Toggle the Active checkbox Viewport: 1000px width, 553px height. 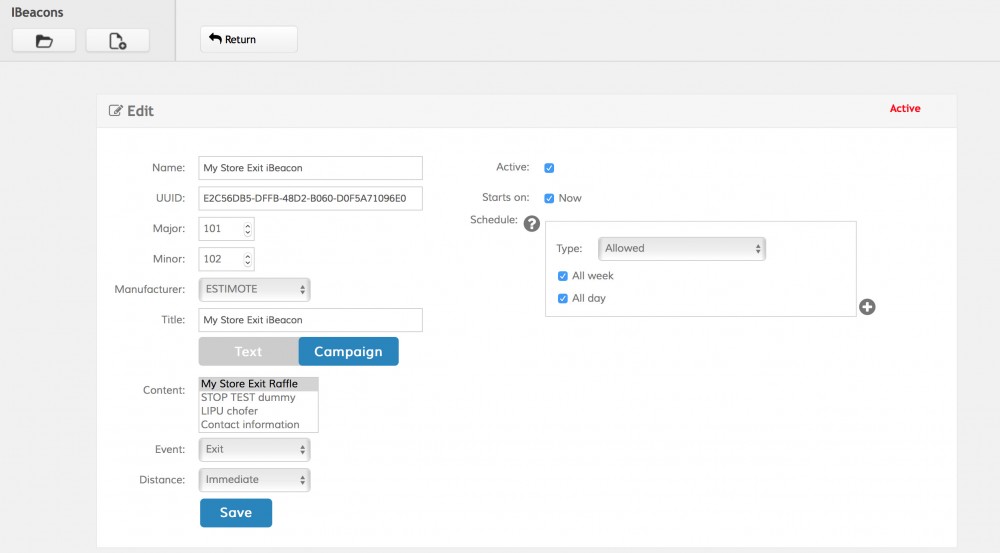549,168
